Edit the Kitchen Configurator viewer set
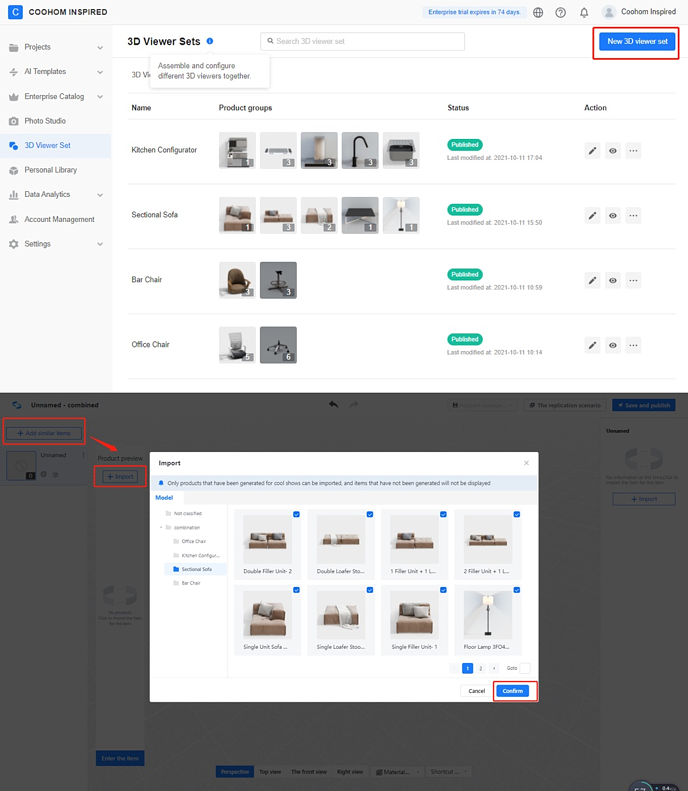This screenshot has width=688, height=791. click(x=592, y=150)
